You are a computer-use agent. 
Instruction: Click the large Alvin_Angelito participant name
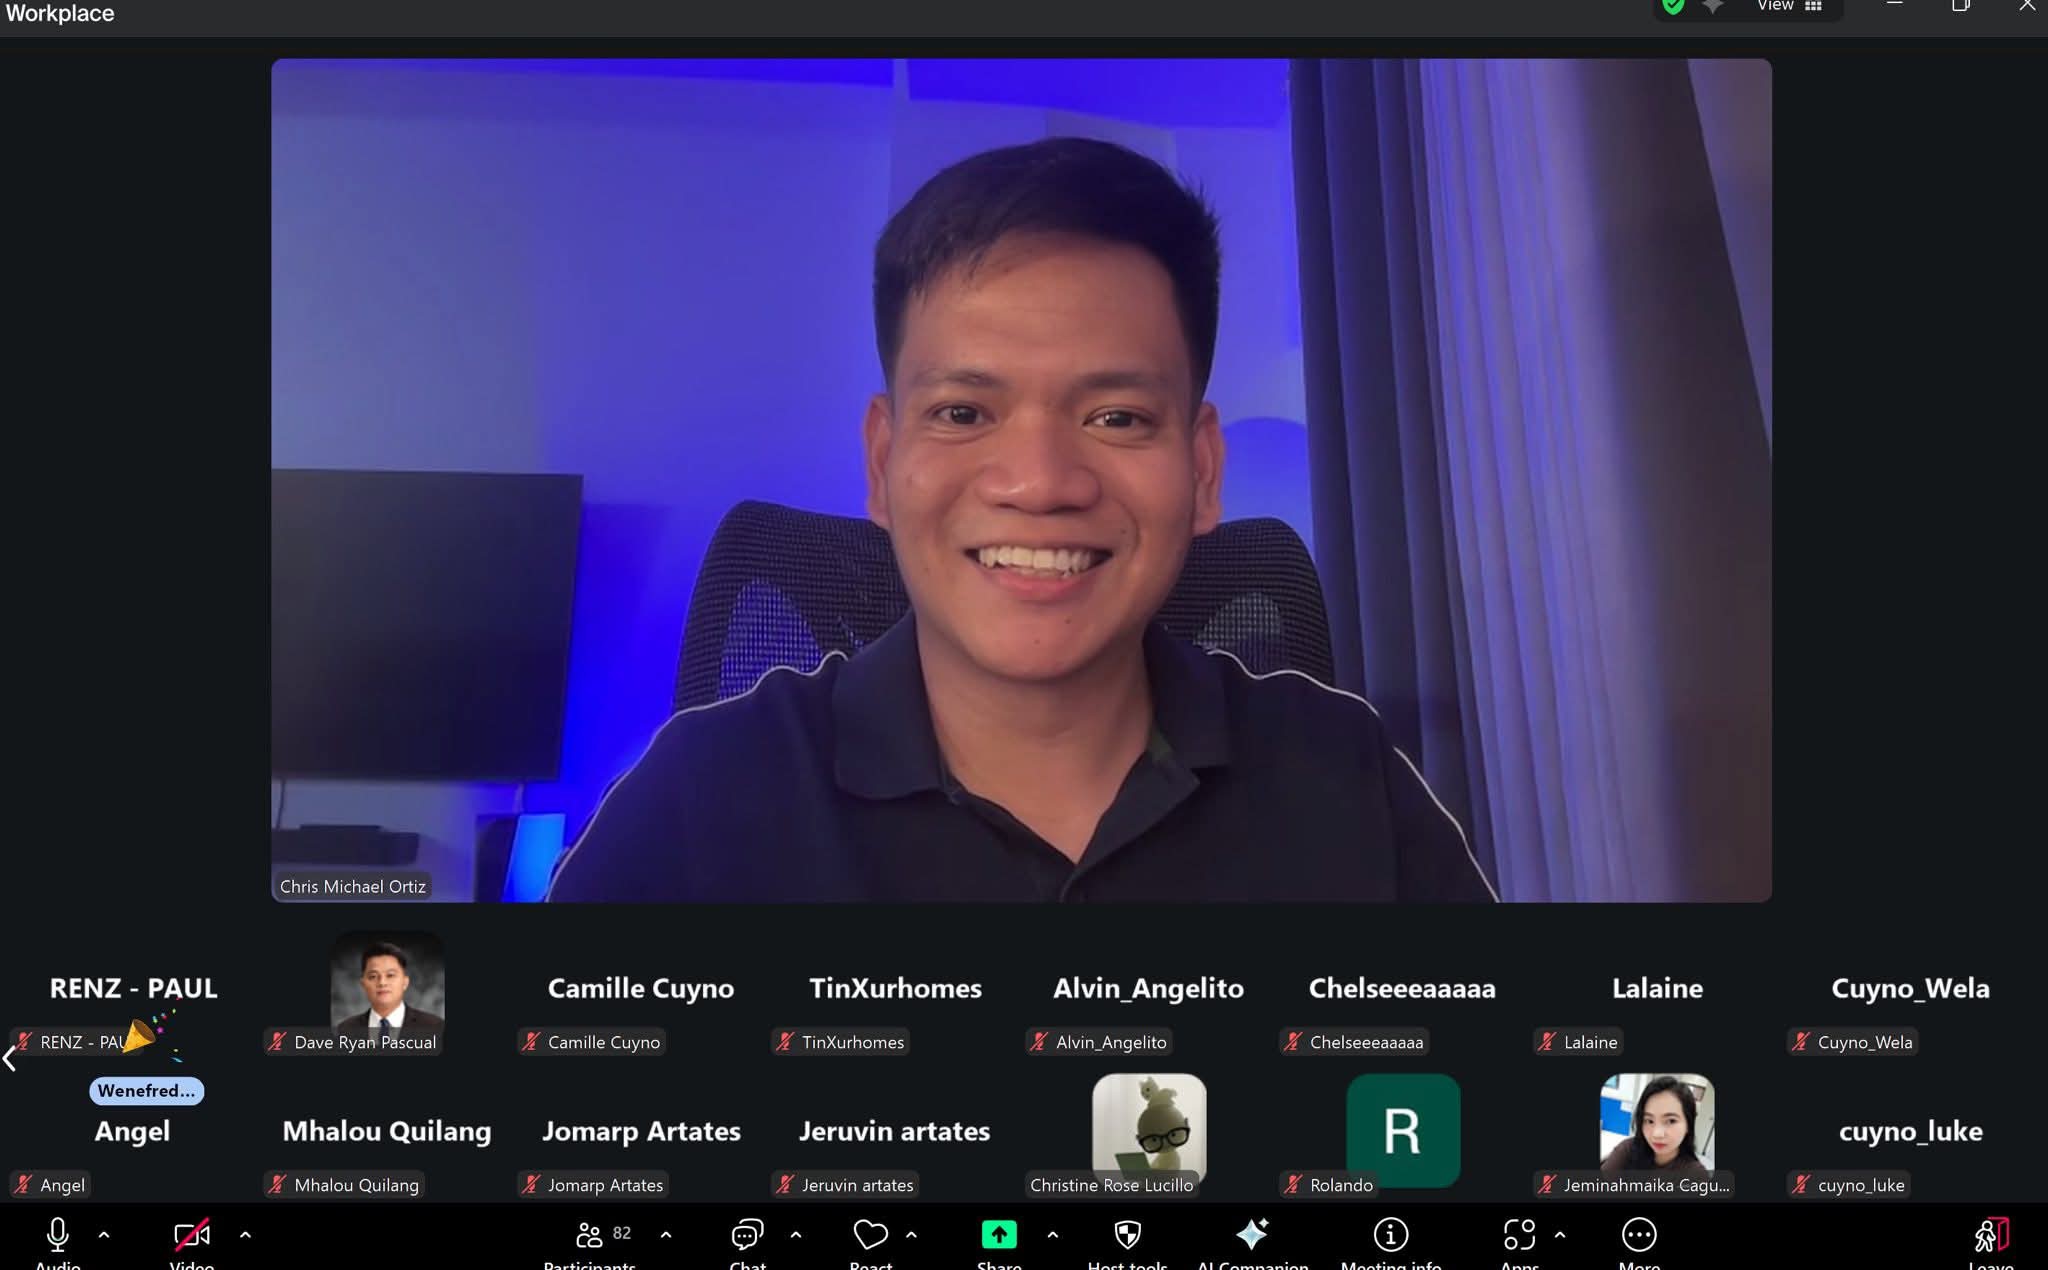[x=1148, y=988]
